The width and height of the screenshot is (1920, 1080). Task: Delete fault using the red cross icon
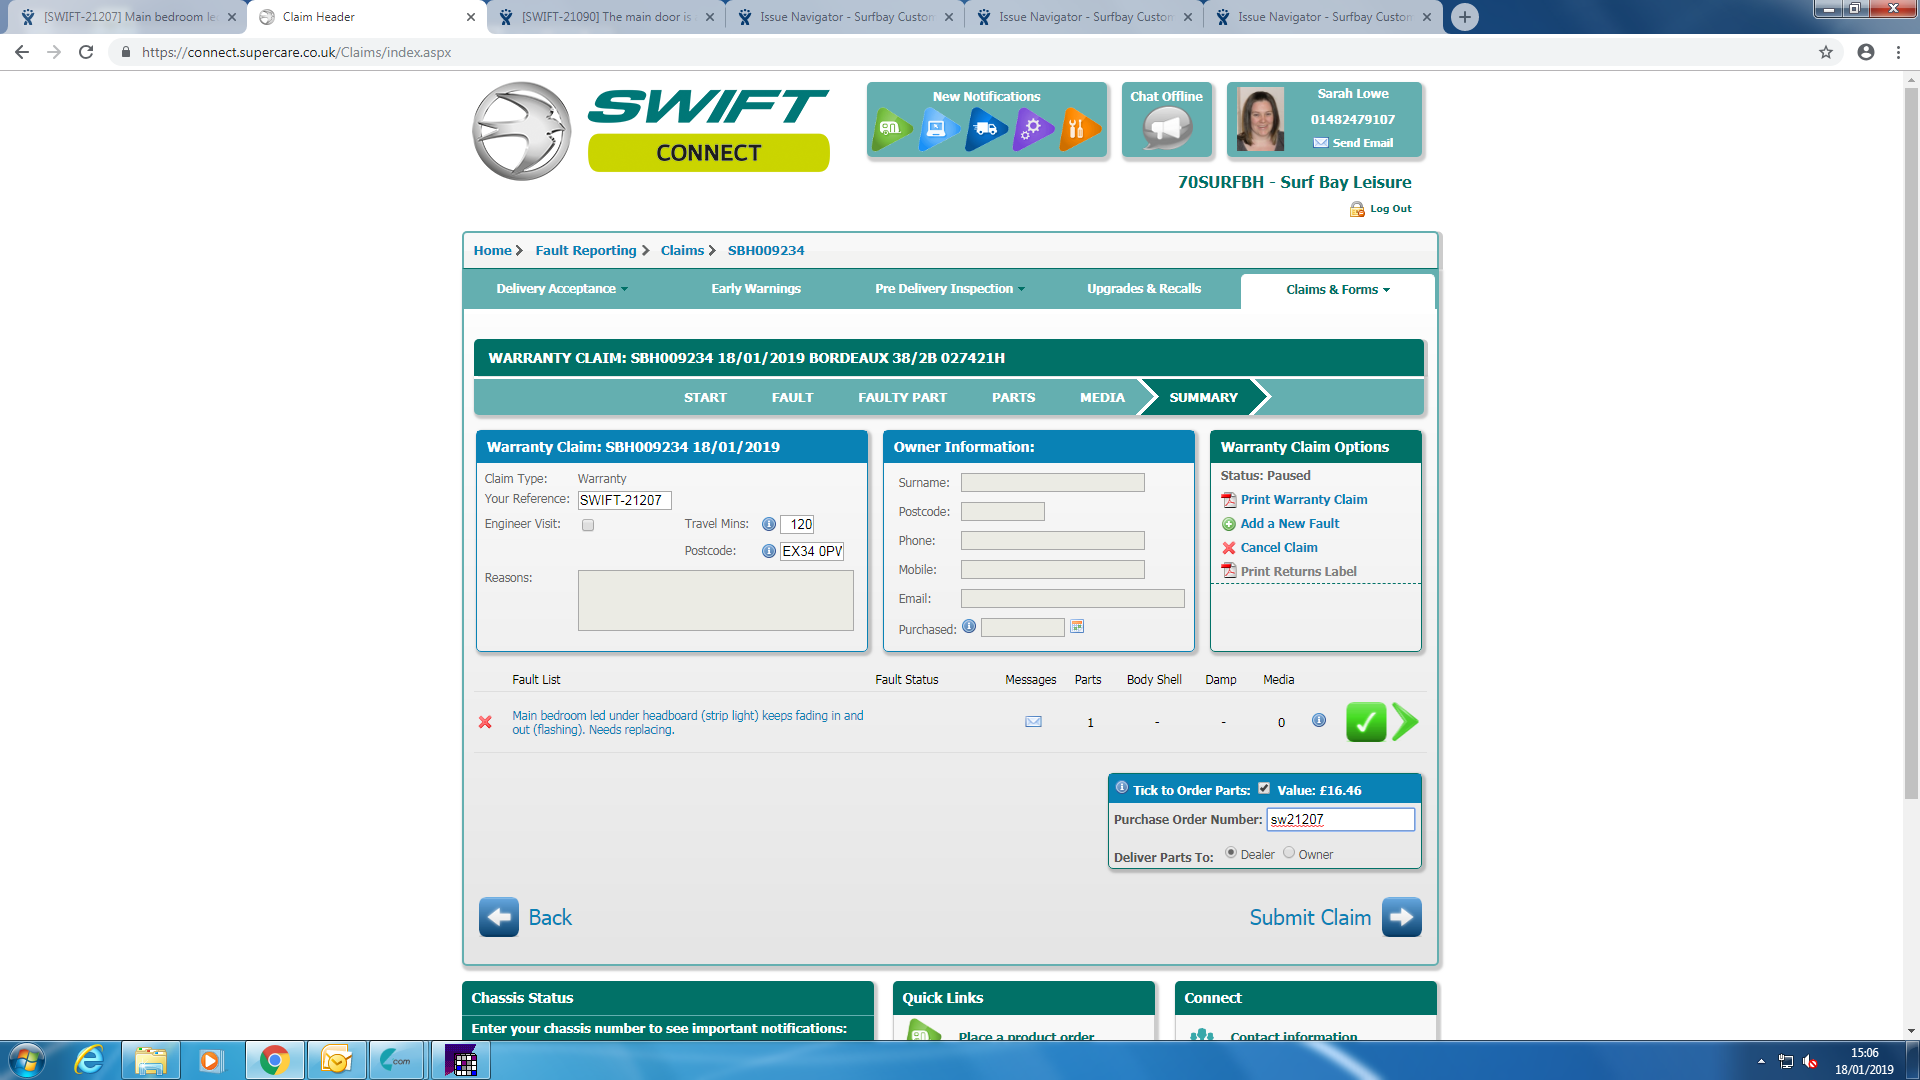pyautogui.click(x=485, y=722)
